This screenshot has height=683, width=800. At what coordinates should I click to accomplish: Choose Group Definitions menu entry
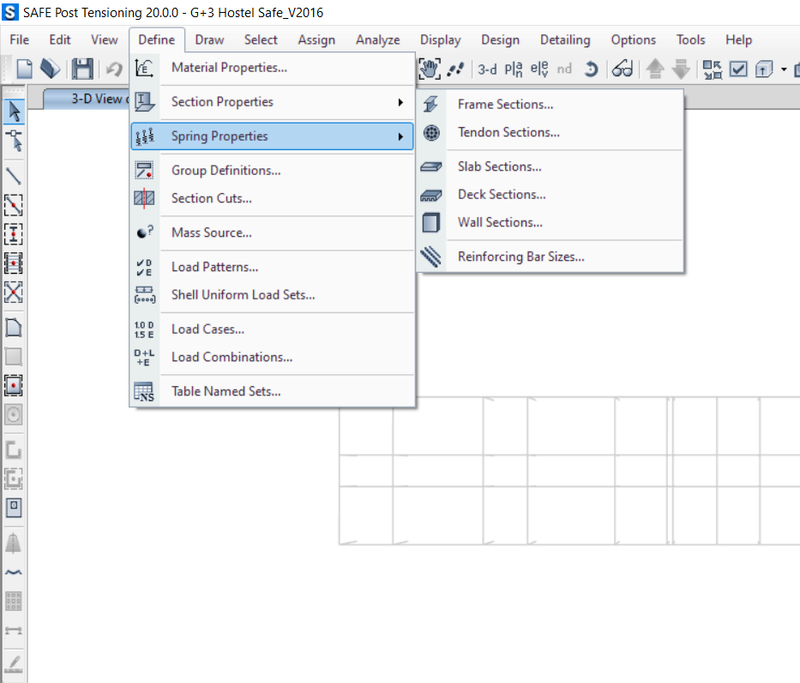point(272,170)
